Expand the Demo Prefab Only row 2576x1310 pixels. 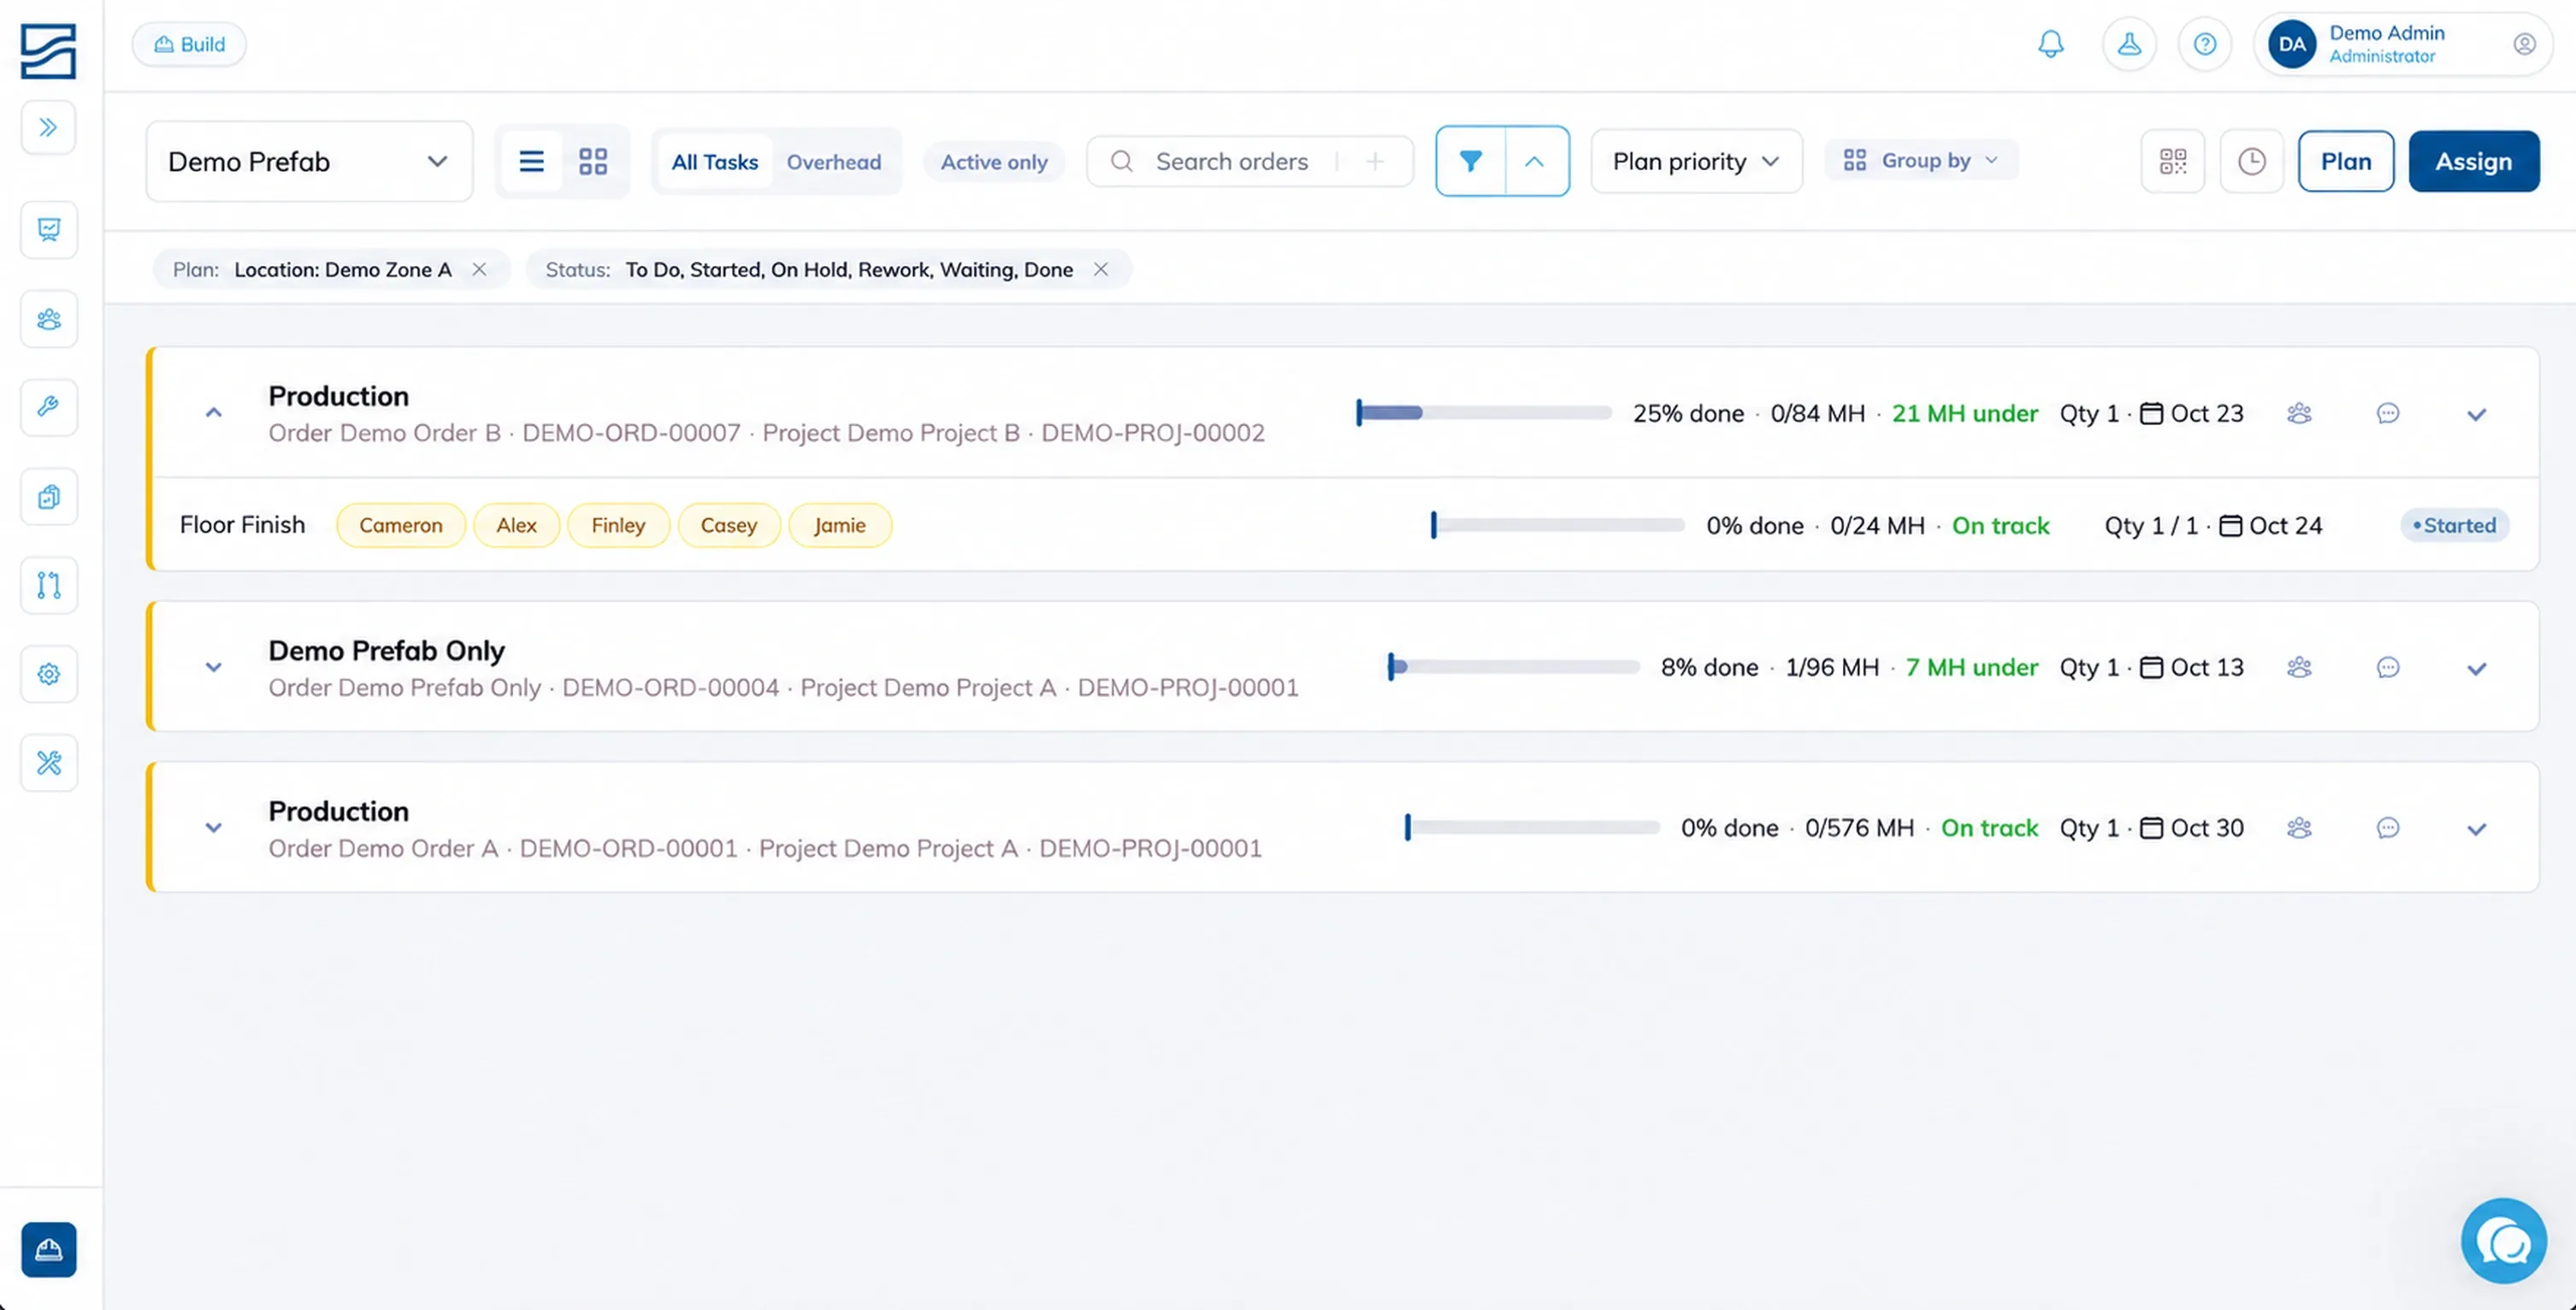click(x=213, y=667)
